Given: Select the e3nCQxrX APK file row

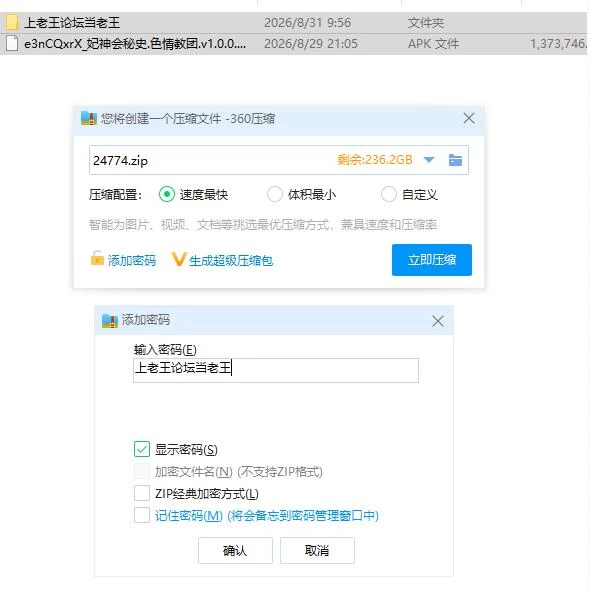Looking at the screenshot, I should pos(293,44).
